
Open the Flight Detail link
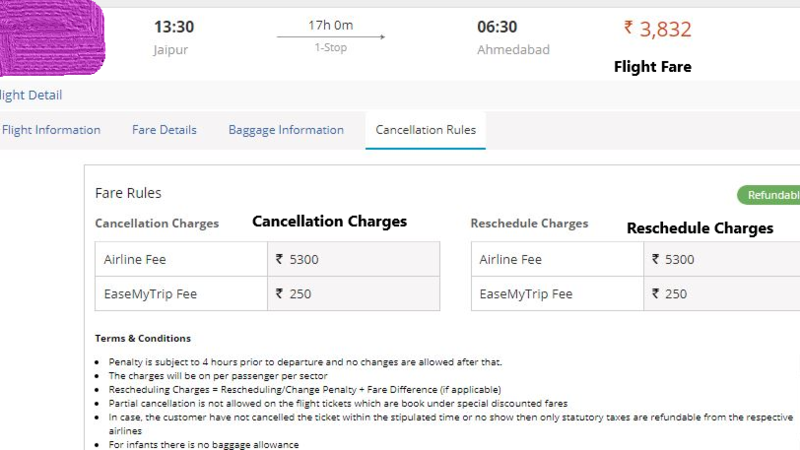[x=31, y=95]
